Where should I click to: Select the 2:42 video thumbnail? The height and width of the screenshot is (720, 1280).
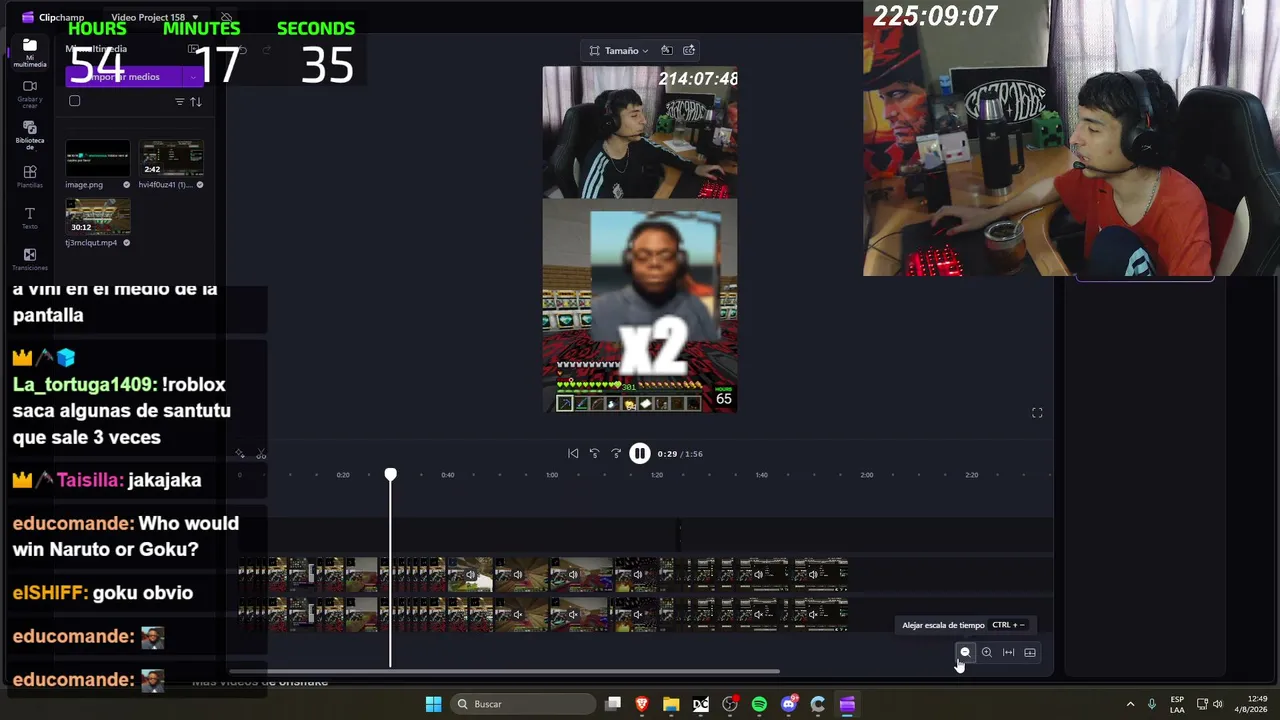(172, 158)
